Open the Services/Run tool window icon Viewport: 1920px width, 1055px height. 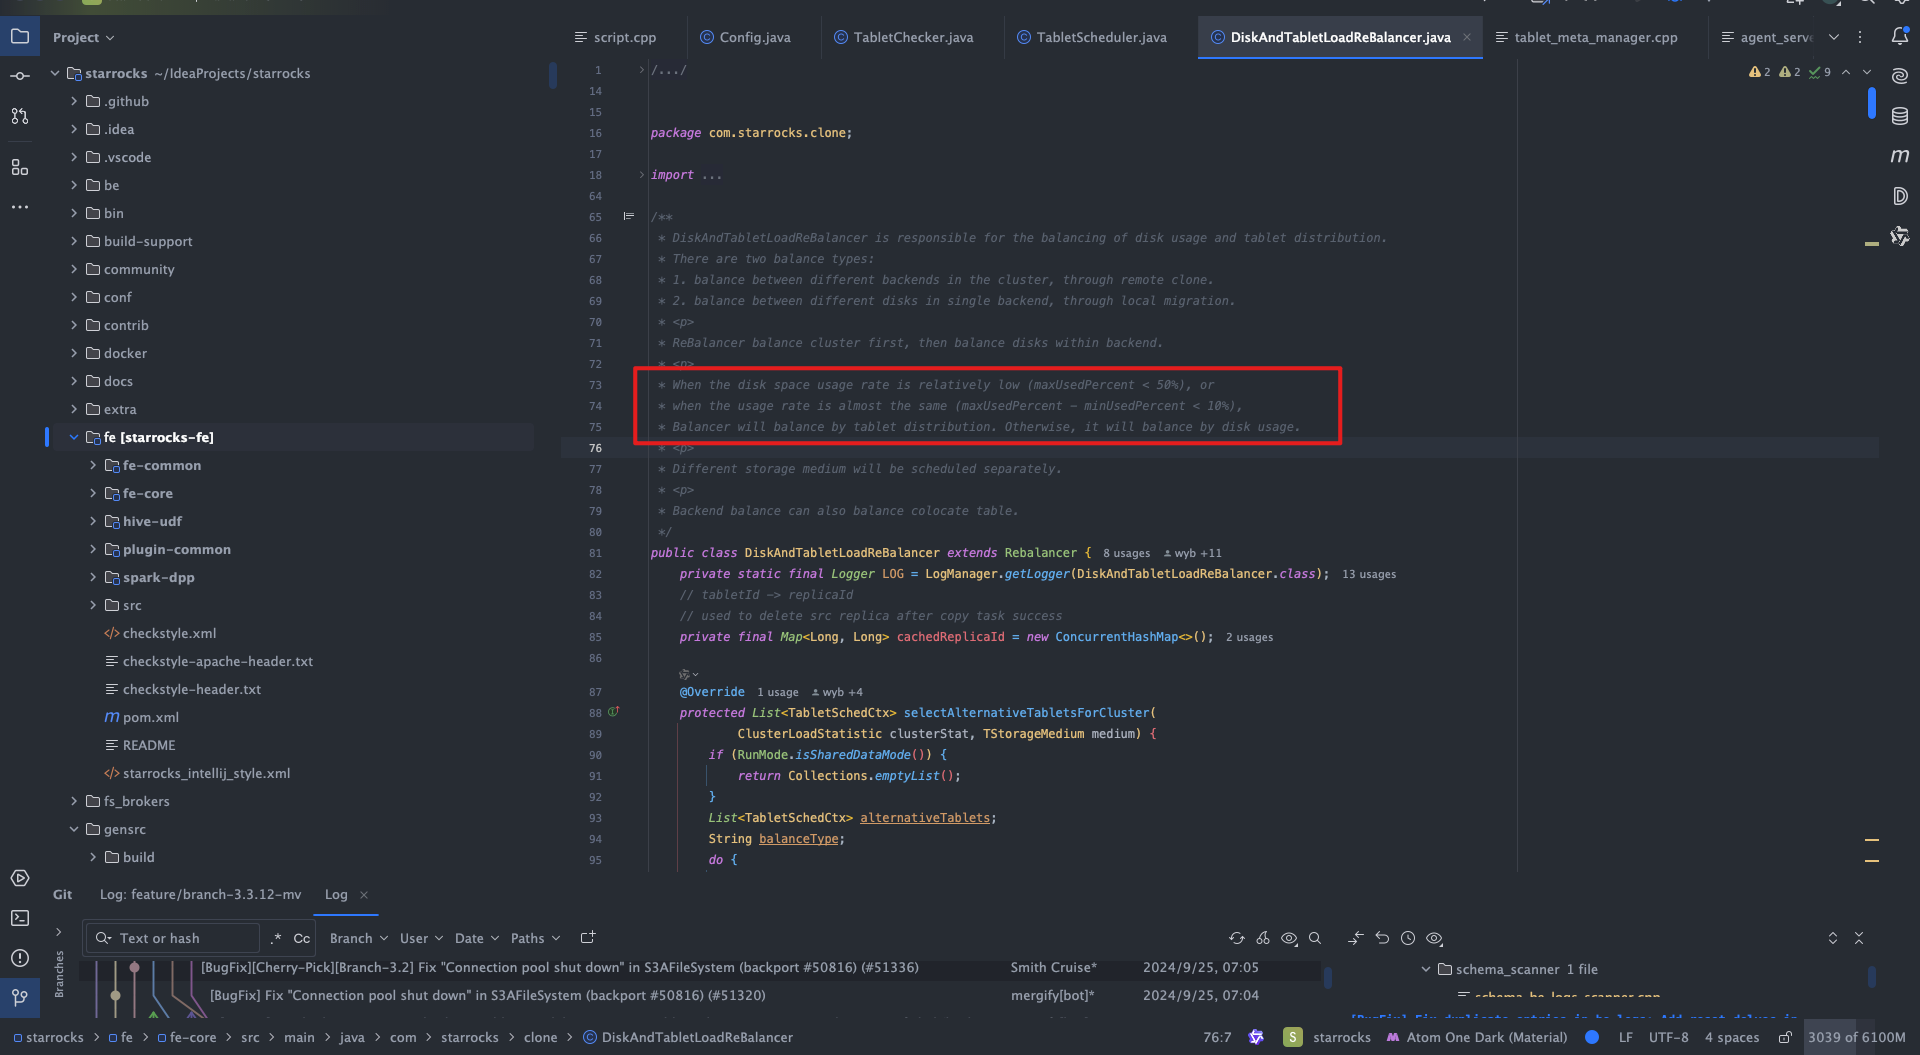tap(20, 878)
